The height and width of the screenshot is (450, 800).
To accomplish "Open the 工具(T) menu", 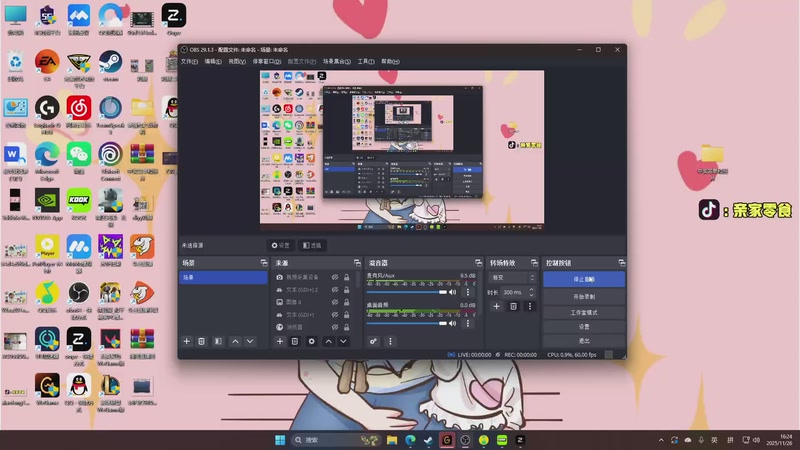I will 366,61.
